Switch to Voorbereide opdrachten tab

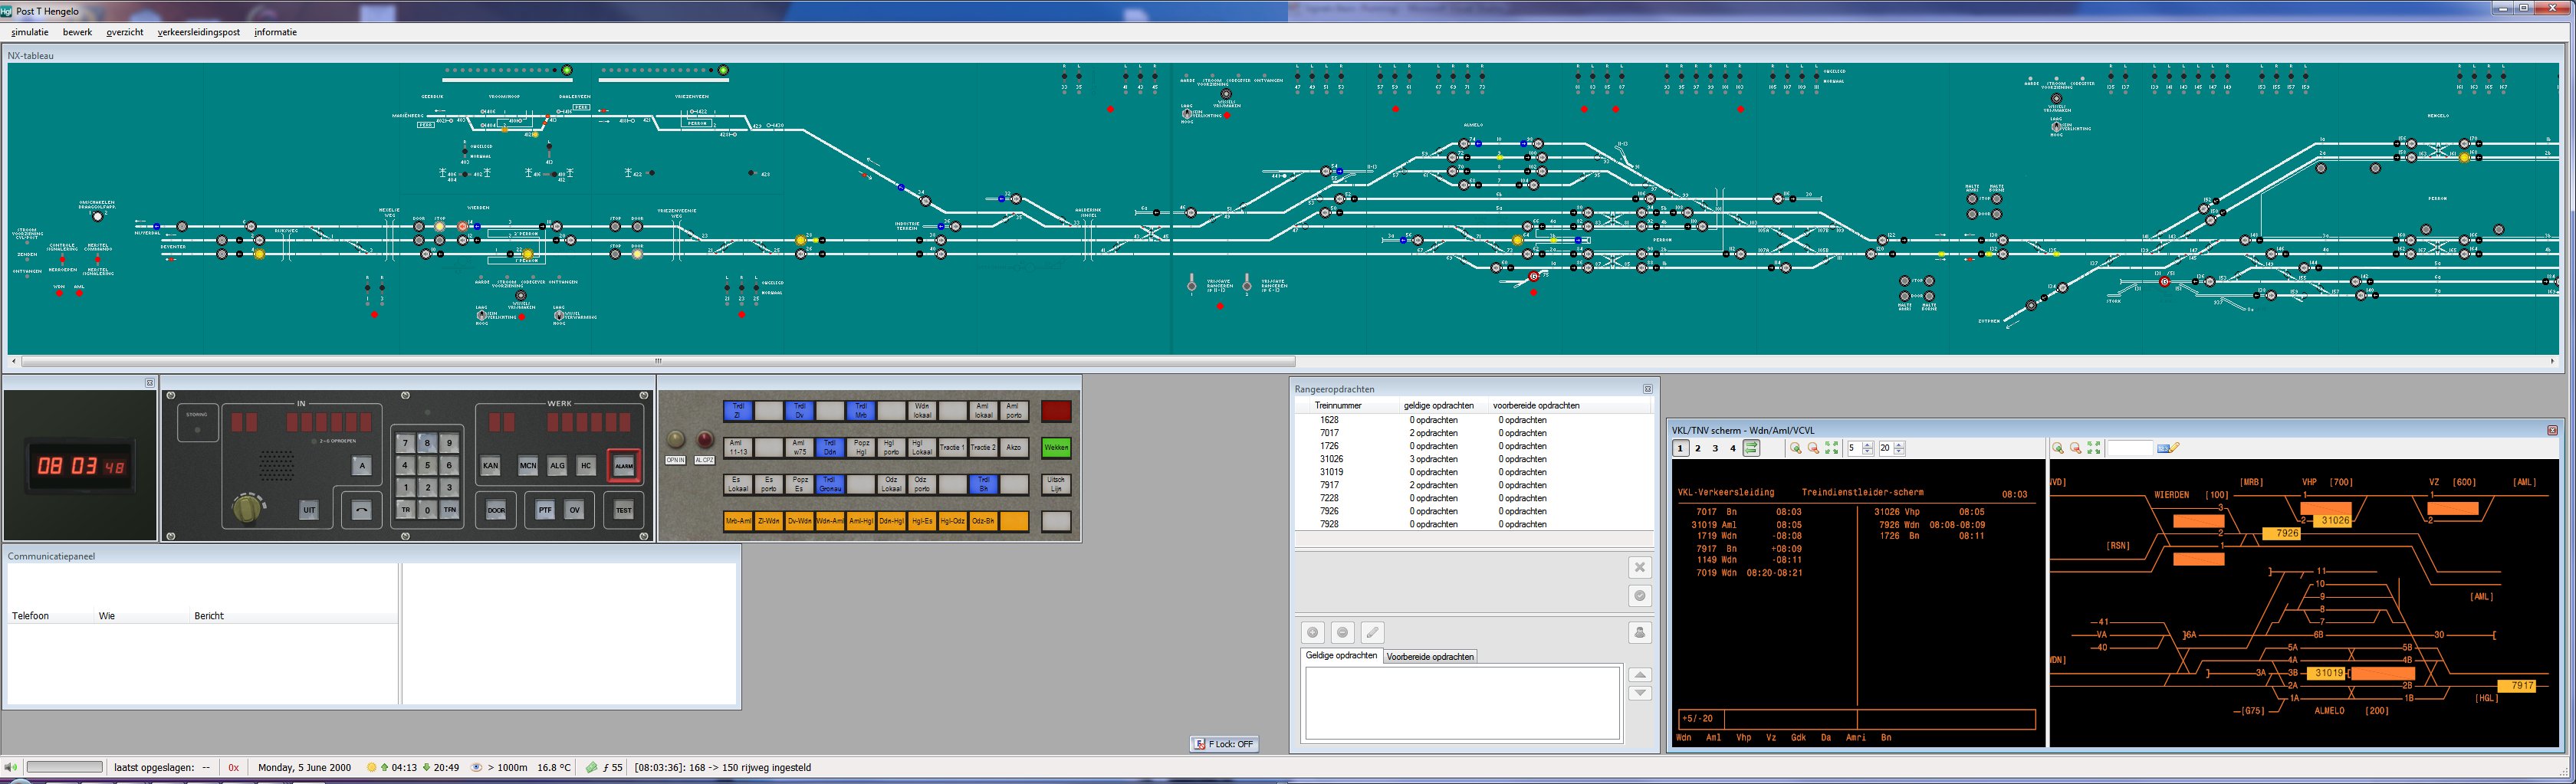pyautogui.click(x=1430, y=657)
